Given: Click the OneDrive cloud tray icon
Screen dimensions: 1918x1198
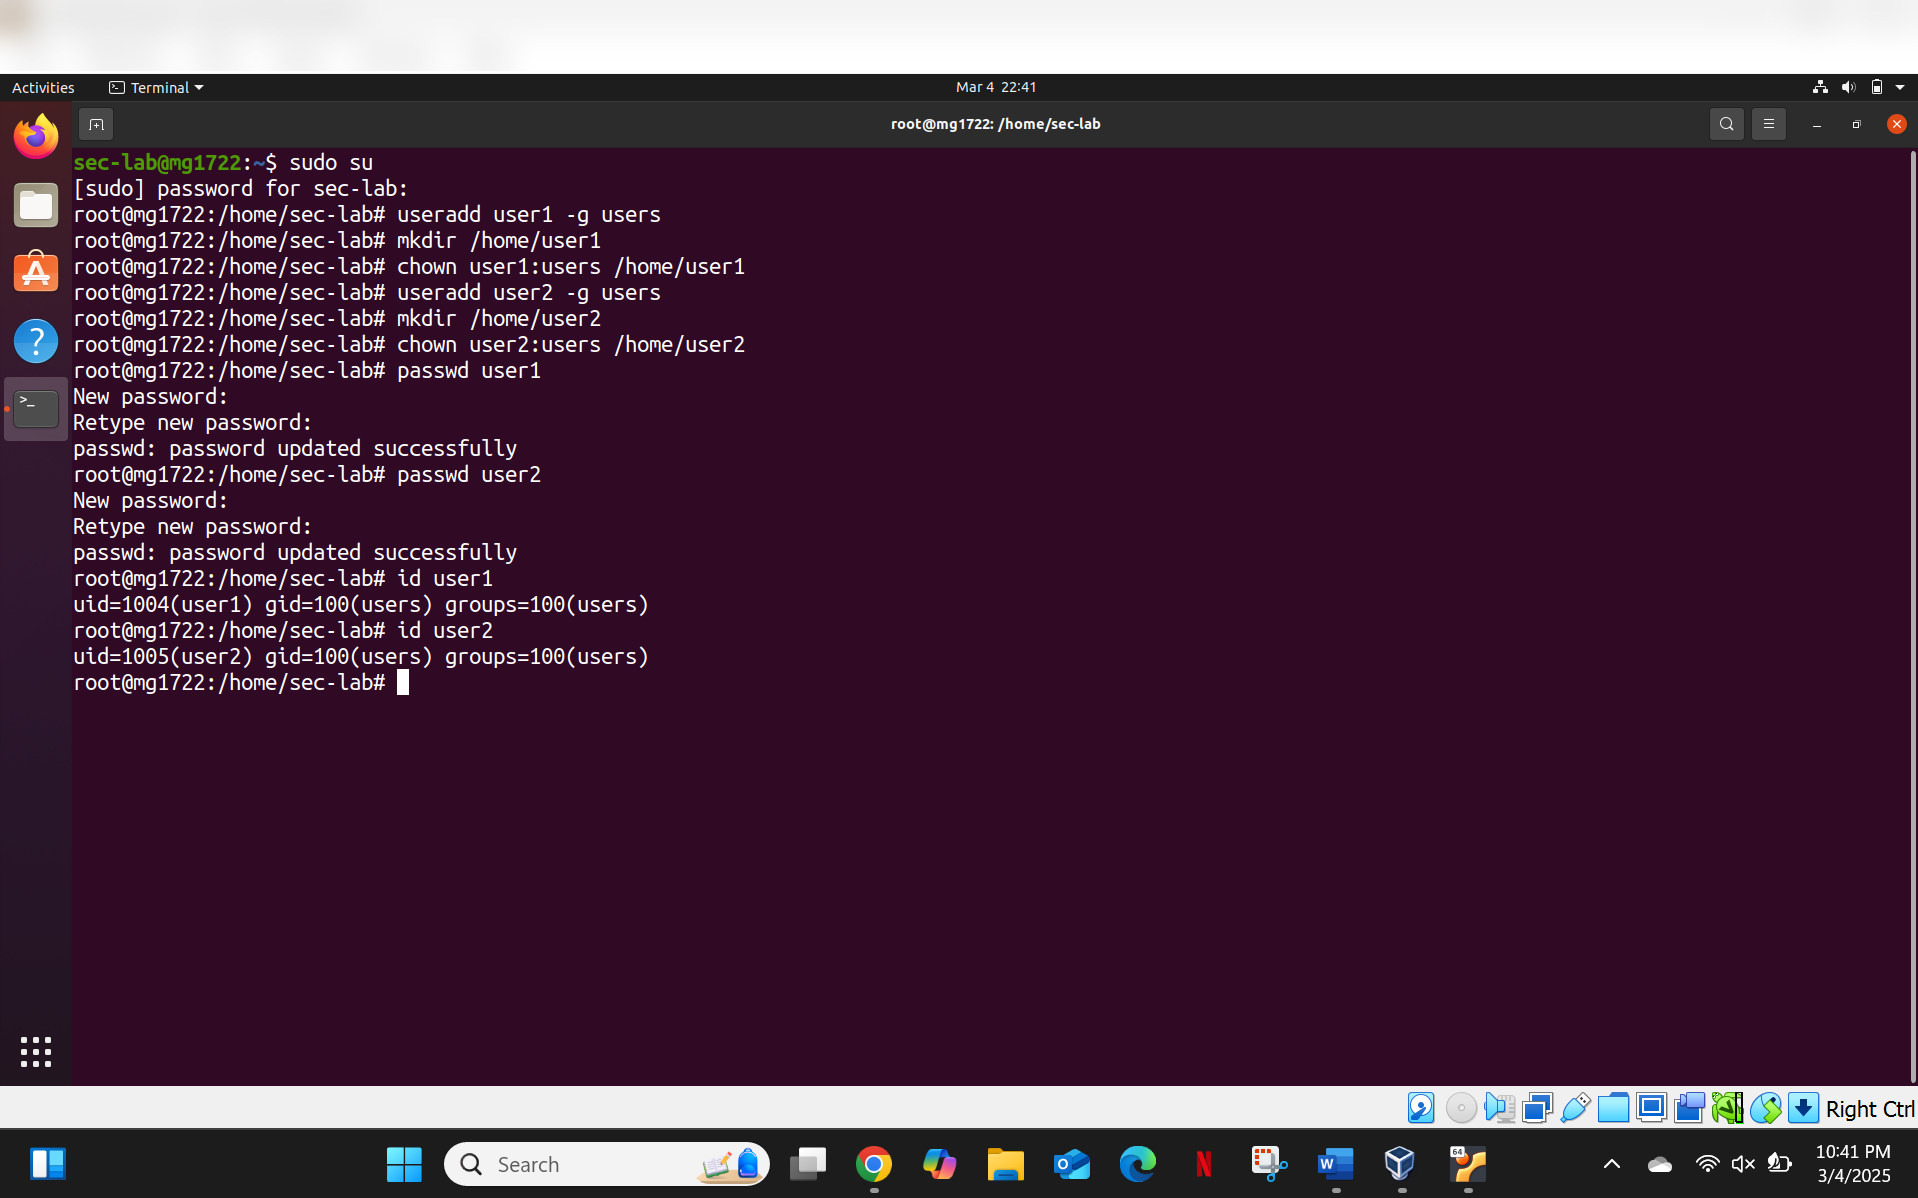Looking at the screenshot, I should (x=1659, y=1164).
